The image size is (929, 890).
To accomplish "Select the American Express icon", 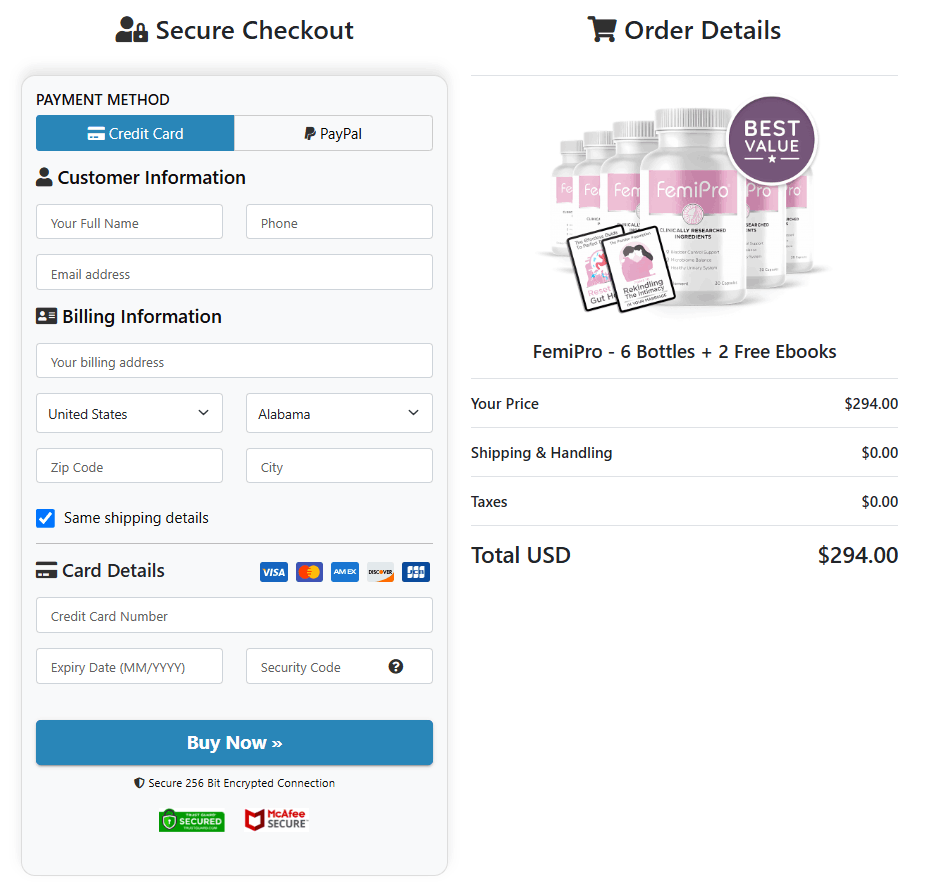I will (x=344, y=571).
